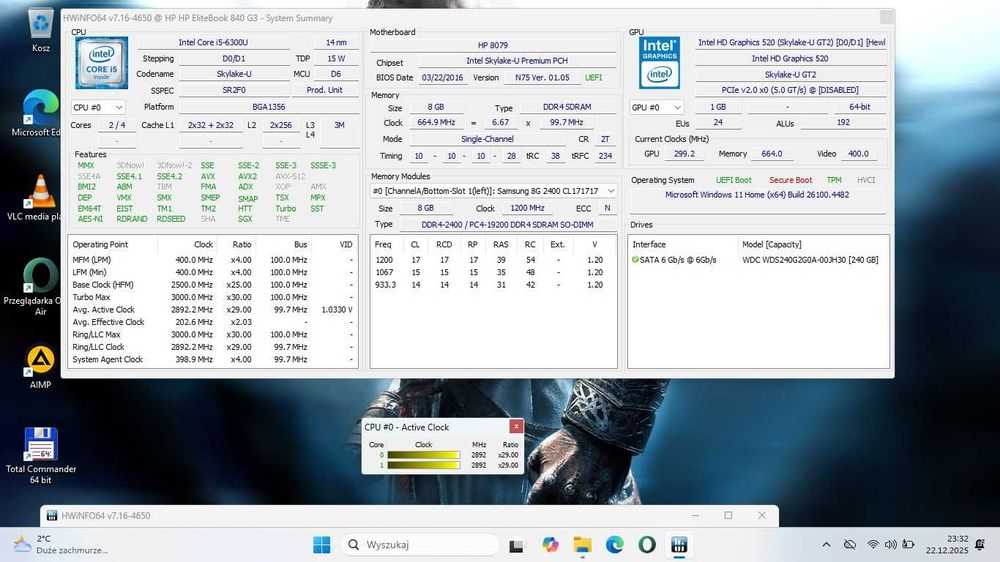Expand the memory module selector dropdown

pos(494,191)
